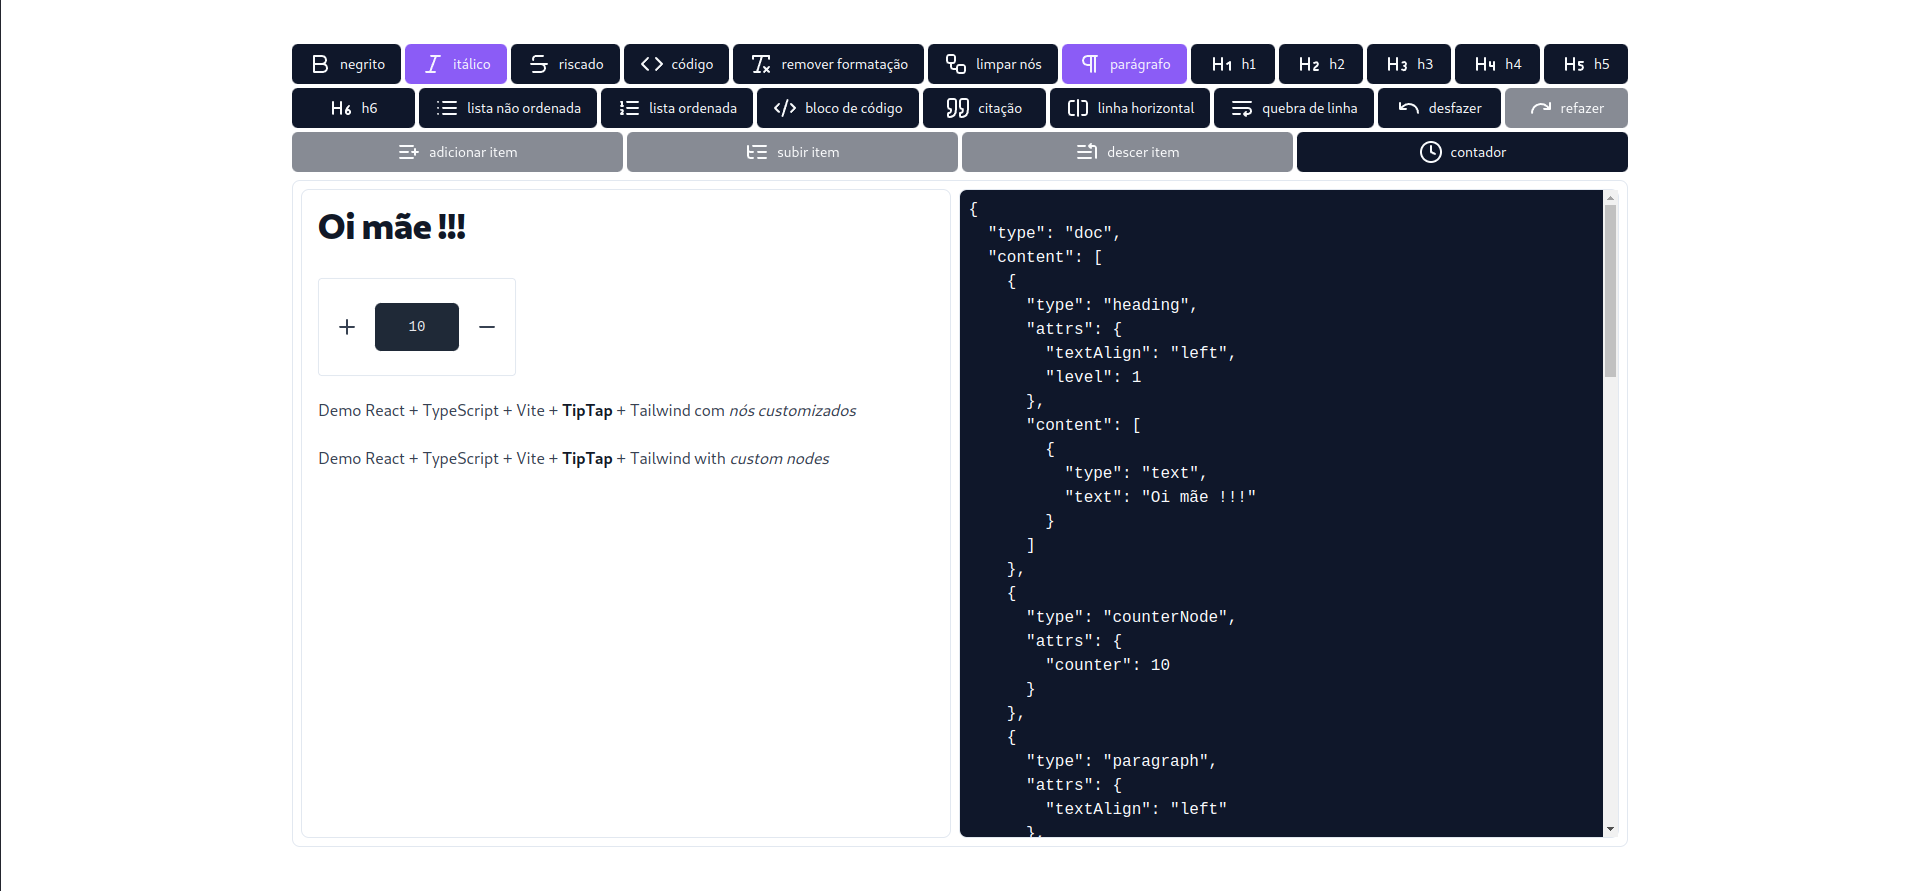Image resolution: width=1919 pixels, height=891 pixels.
Task: Increment counter with plus button
Action: pos(347,327)
